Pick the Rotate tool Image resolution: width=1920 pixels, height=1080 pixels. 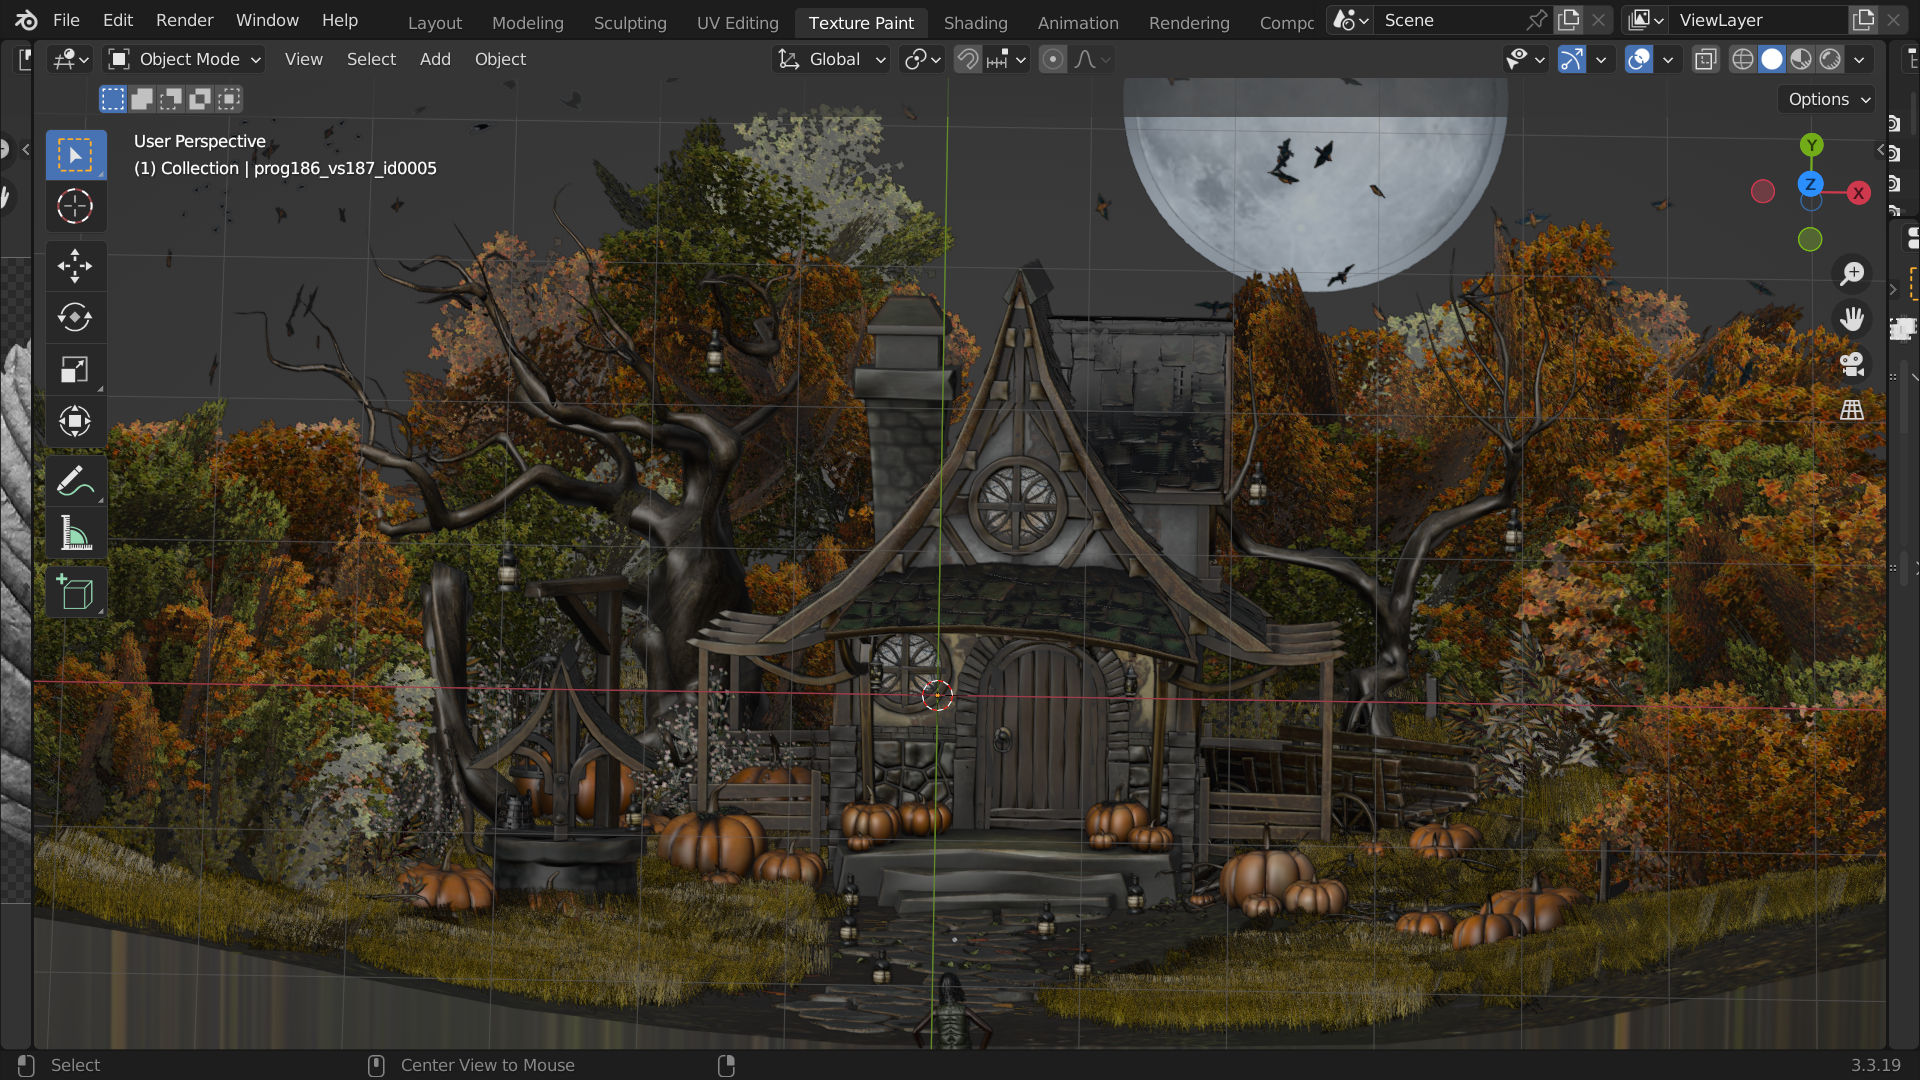tap(75, 318)
